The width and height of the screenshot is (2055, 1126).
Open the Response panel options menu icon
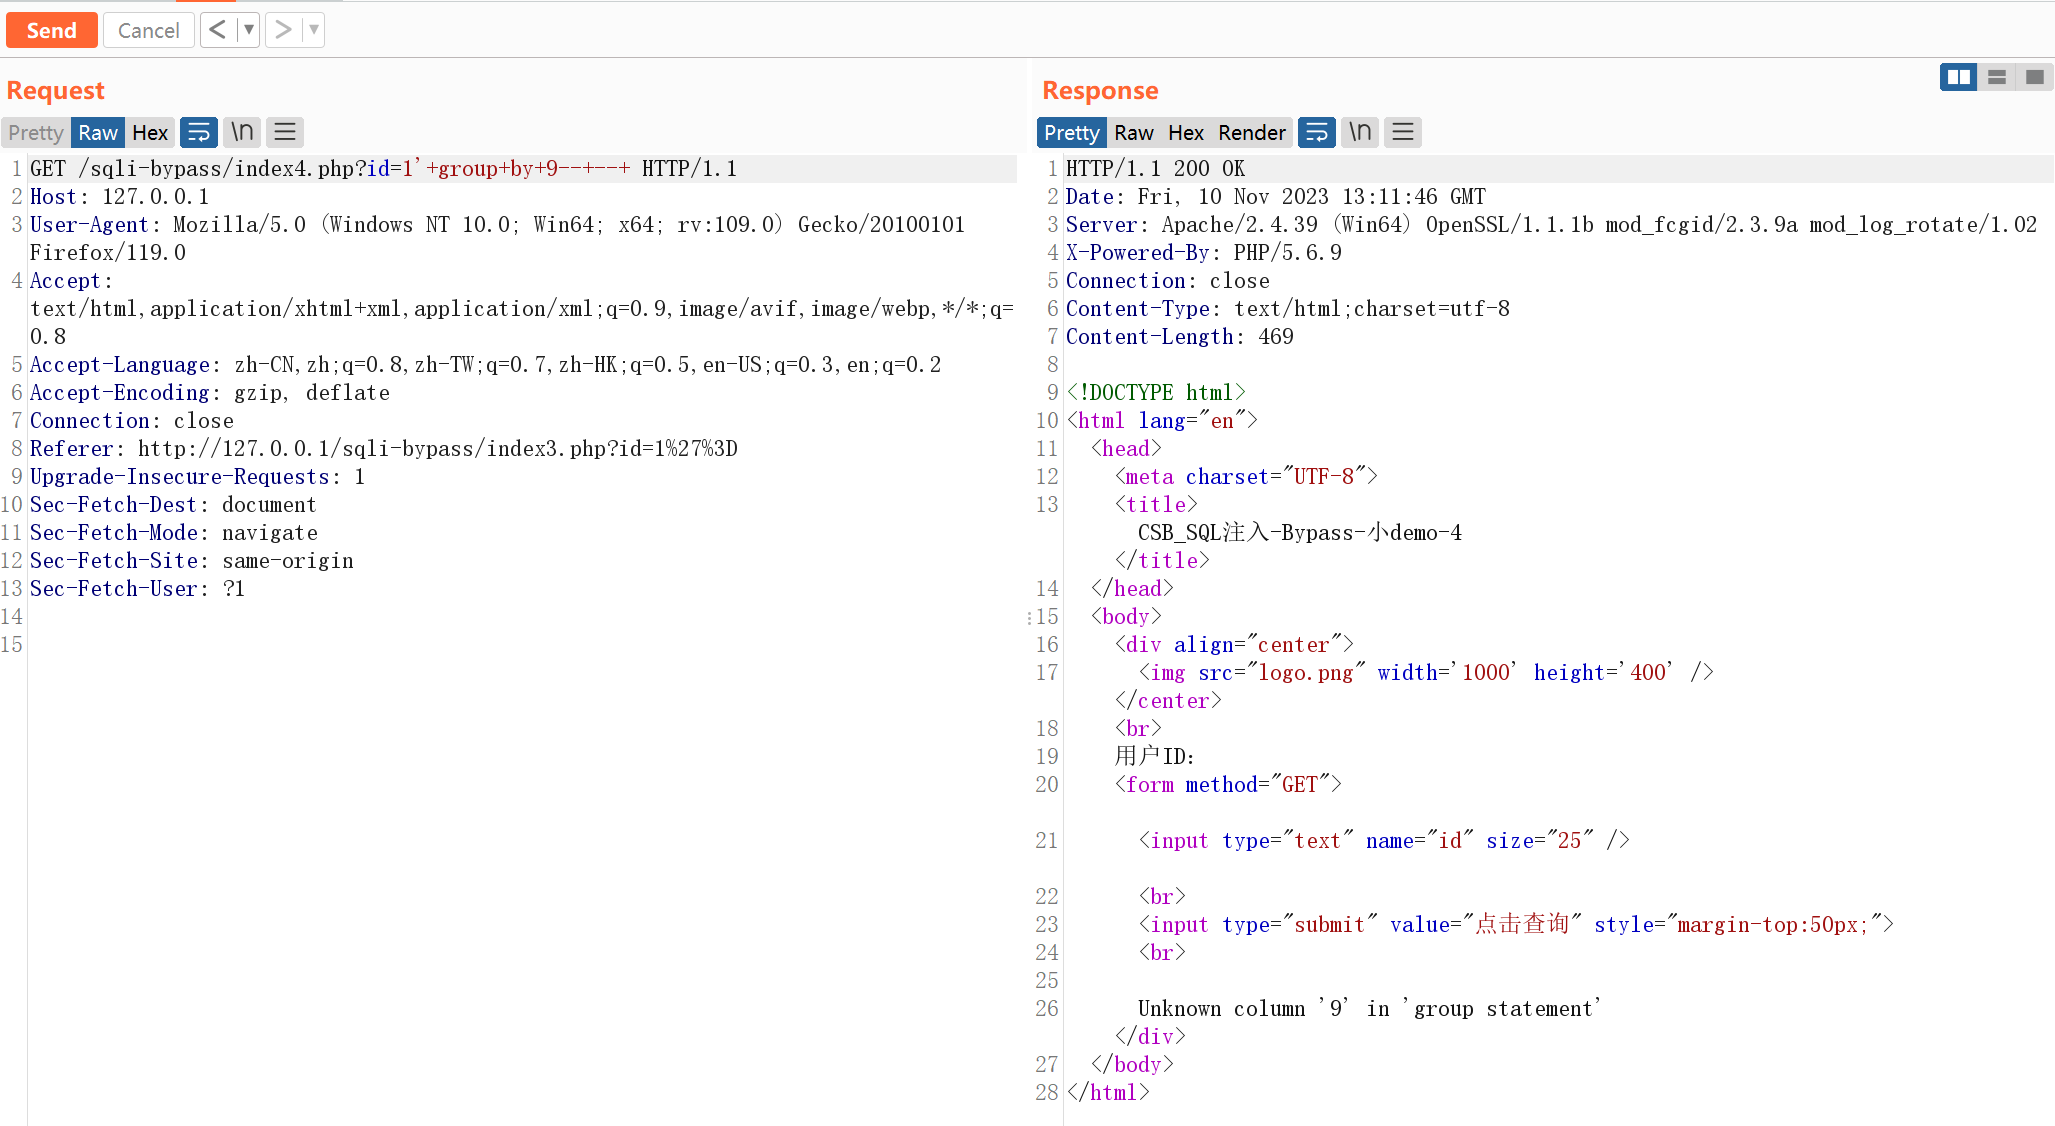1403,132
